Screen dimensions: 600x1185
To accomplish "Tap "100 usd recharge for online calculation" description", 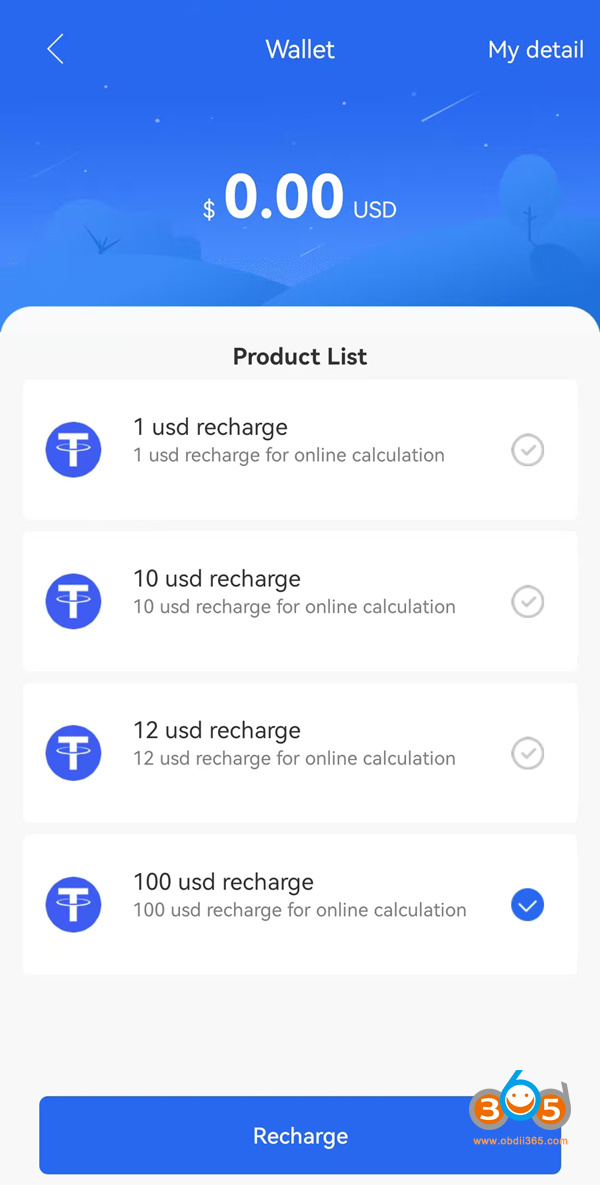I will tap(300, 910).
